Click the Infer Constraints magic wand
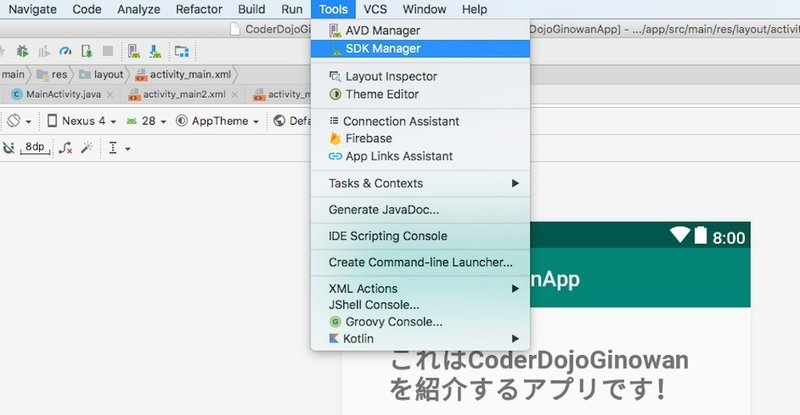Viewport: 800px width, 415px height. click(x=87, y=148)
